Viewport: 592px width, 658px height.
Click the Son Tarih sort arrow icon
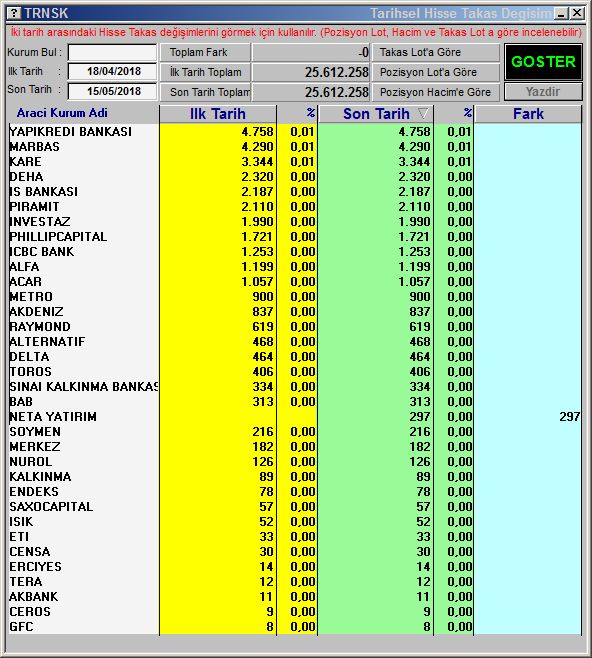pos(423,113)
